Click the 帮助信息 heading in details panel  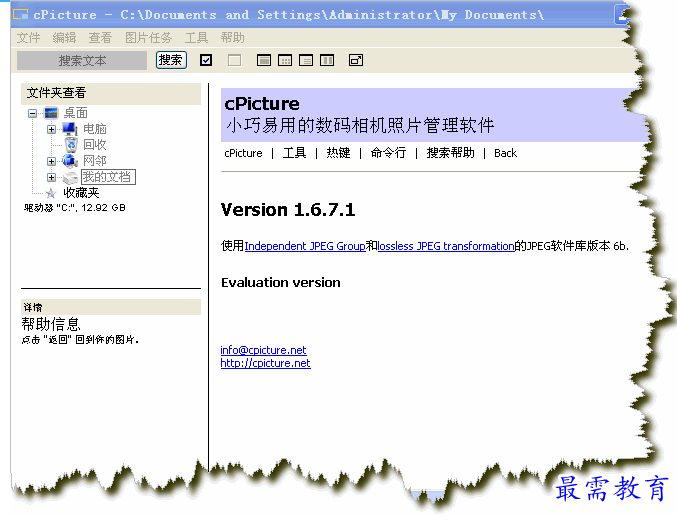click(x=51, y=324)
